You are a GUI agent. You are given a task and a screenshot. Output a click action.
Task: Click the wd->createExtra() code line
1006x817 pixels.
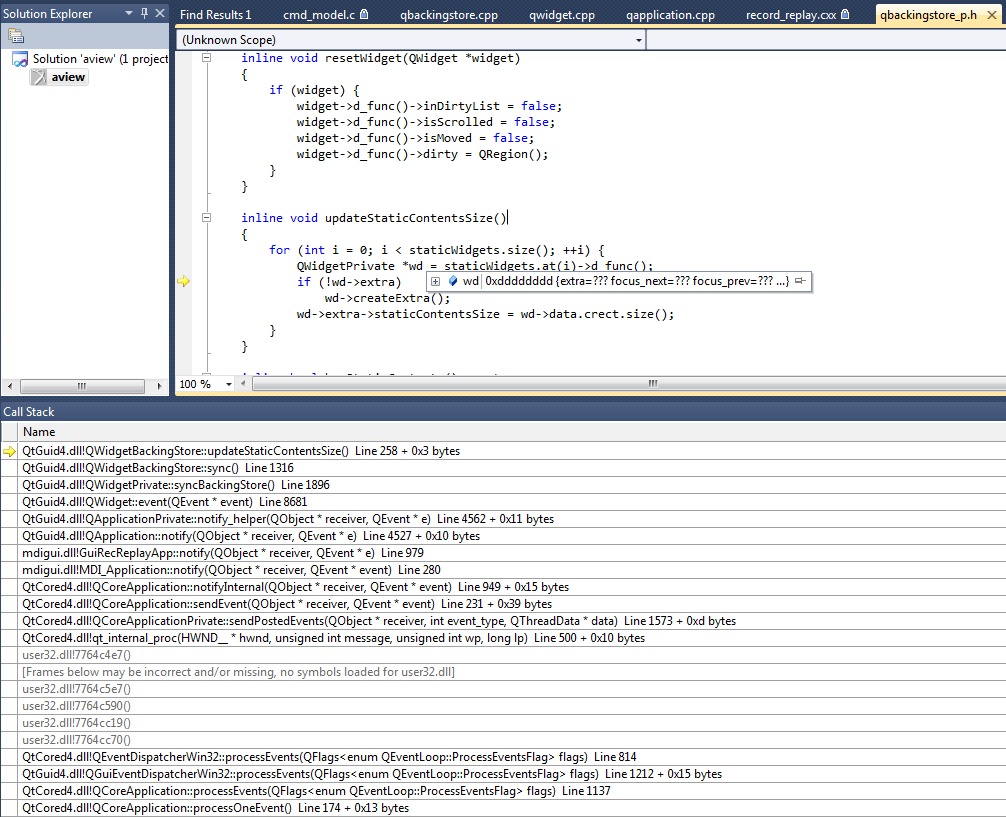(388, 298)
